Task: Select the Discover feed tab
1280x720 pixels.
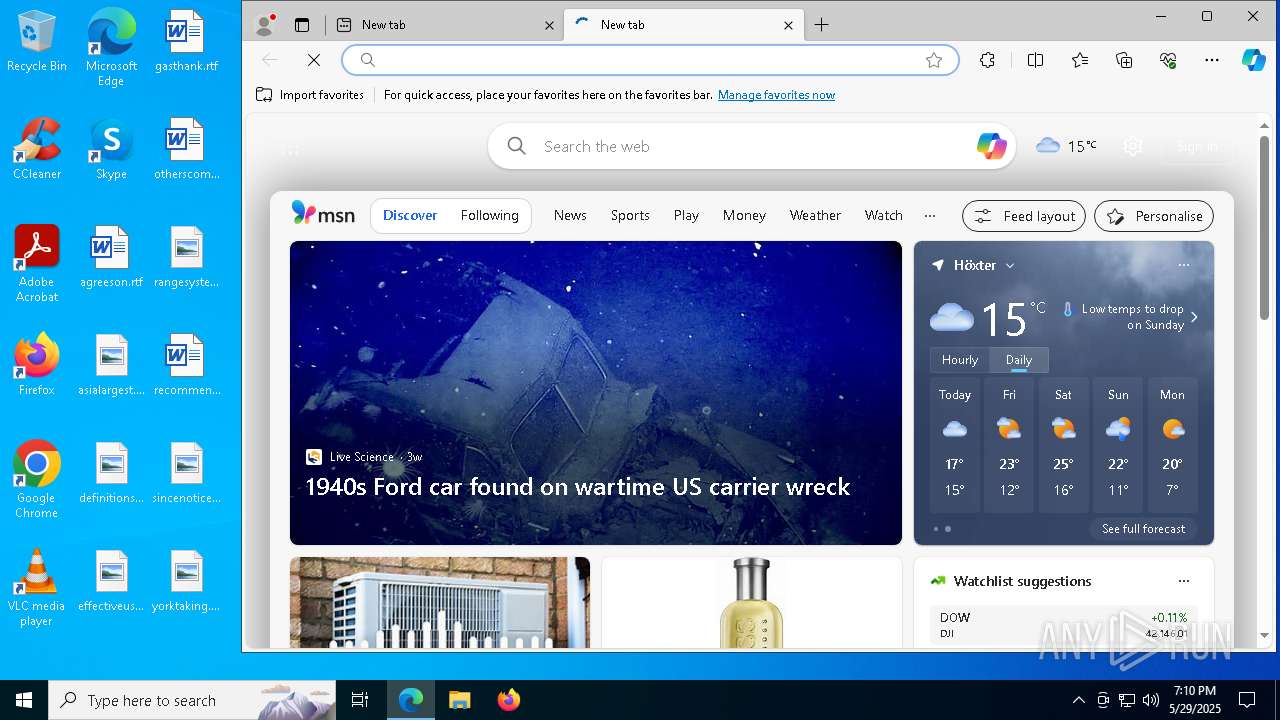Action: coord(410,215)
